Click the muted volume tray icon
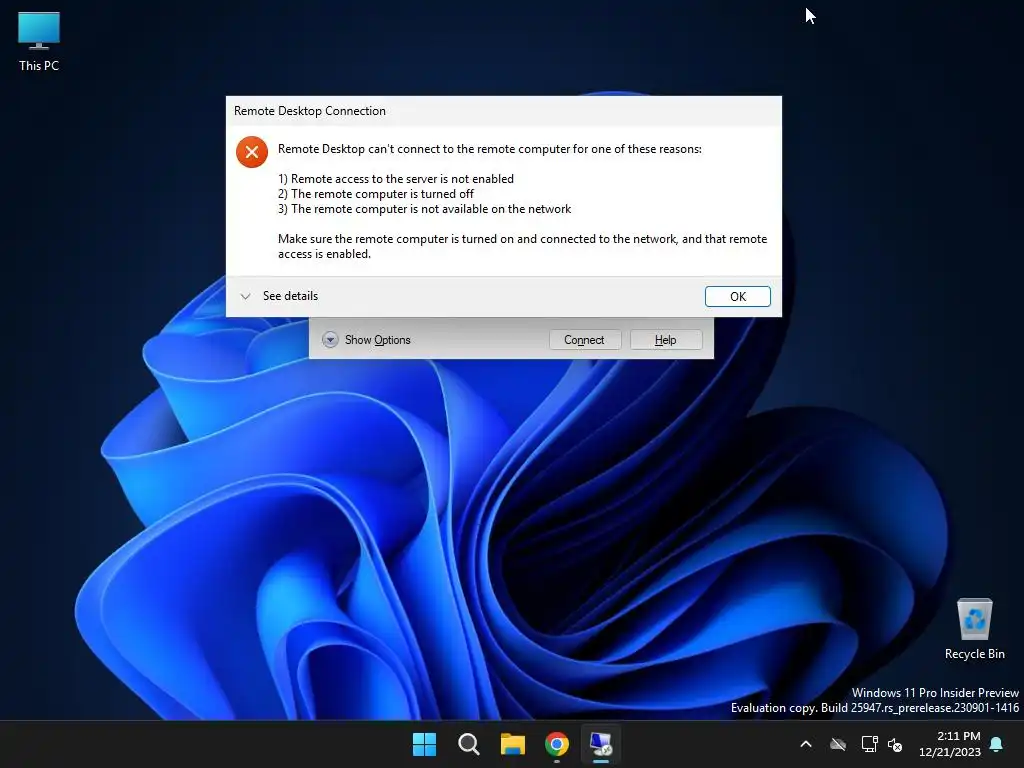The height and width of the screenshot is (768, 1024). (x=895, y=744)
